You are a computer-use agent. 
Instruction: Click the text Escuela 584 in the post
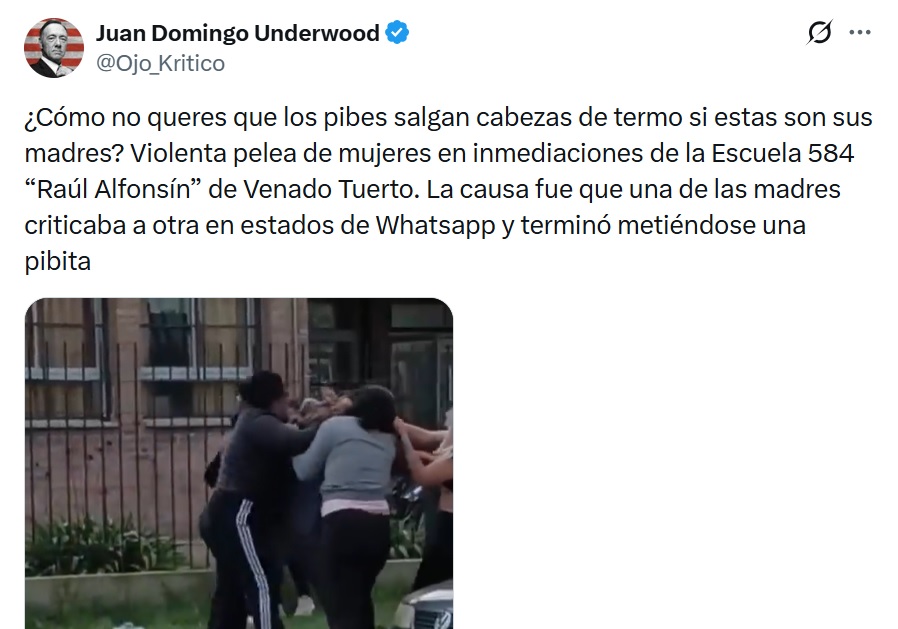783,153
